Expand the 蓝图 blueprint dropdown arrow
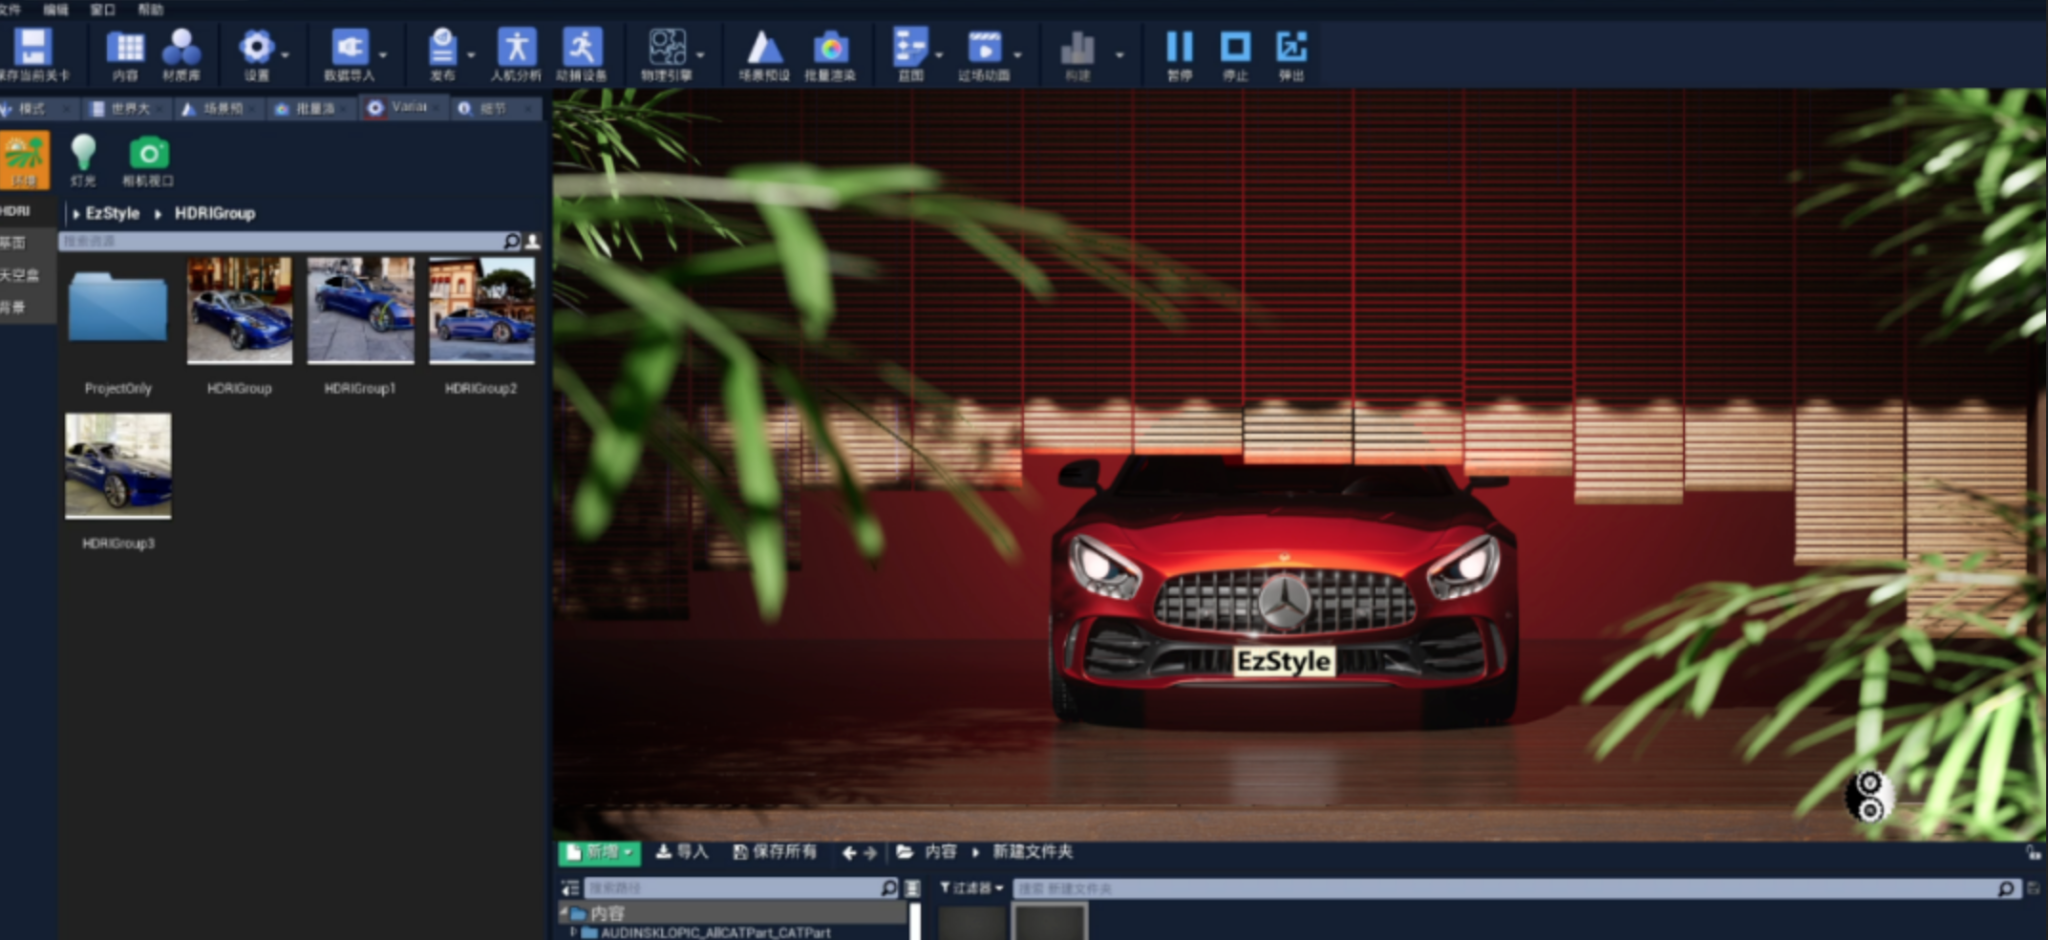This screenshot has width=2048, height=940. tap(939, 54)
